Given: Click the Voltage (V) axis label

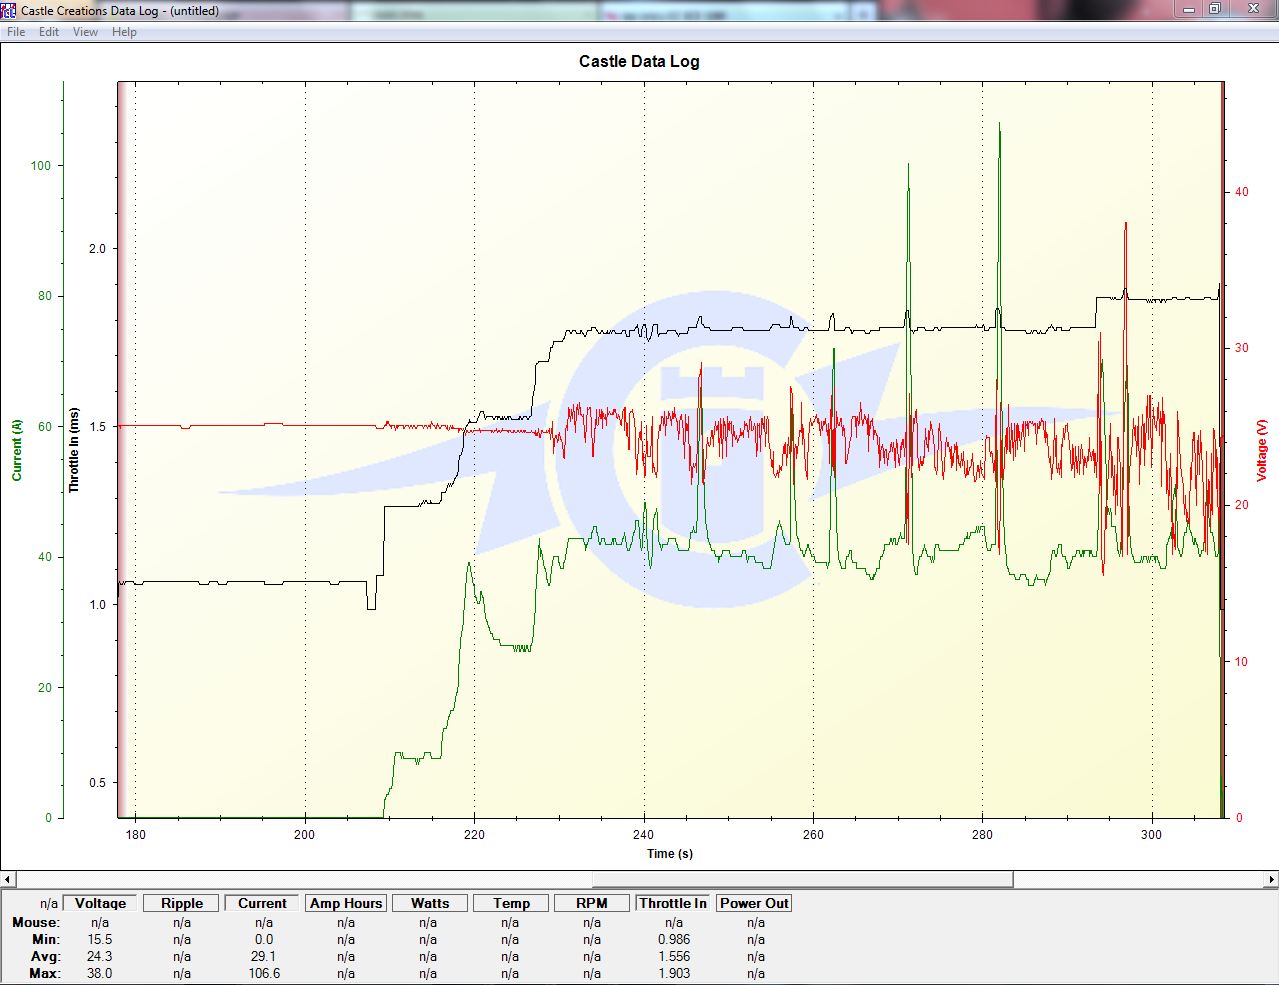Looking at the screenshot, I should [x=1262, y=449].
